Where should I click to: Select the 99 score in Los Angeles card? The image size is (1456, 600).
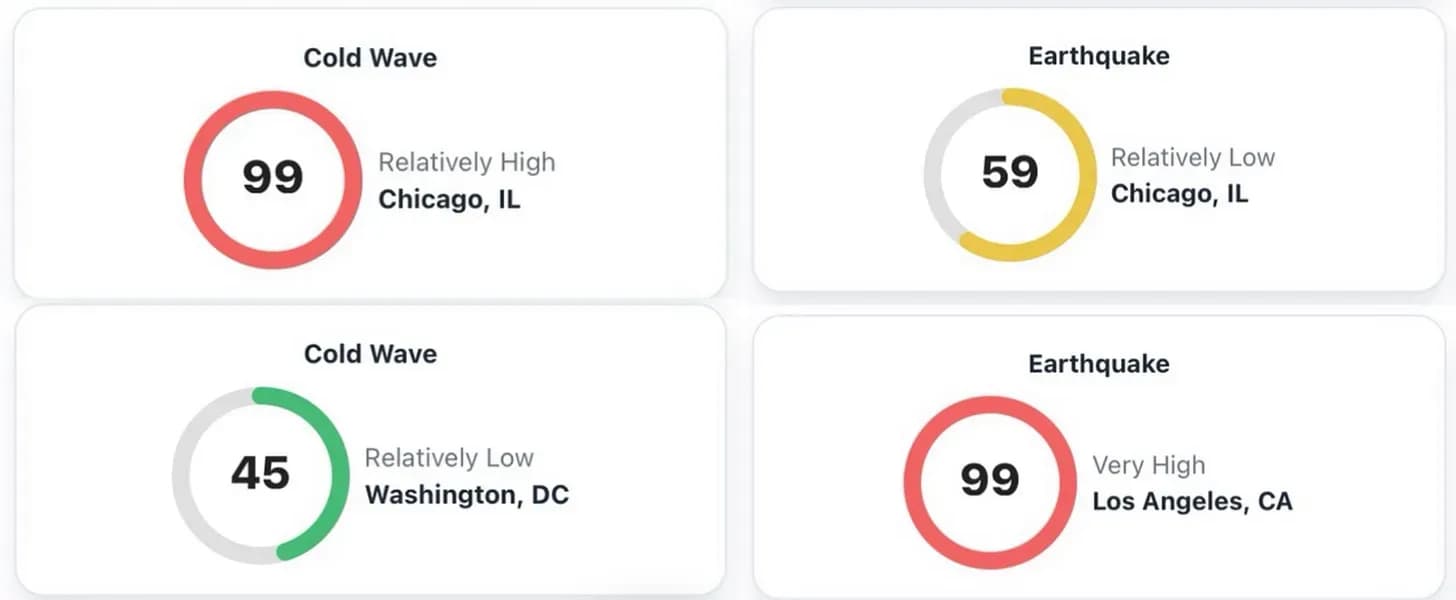click(990, 480)
